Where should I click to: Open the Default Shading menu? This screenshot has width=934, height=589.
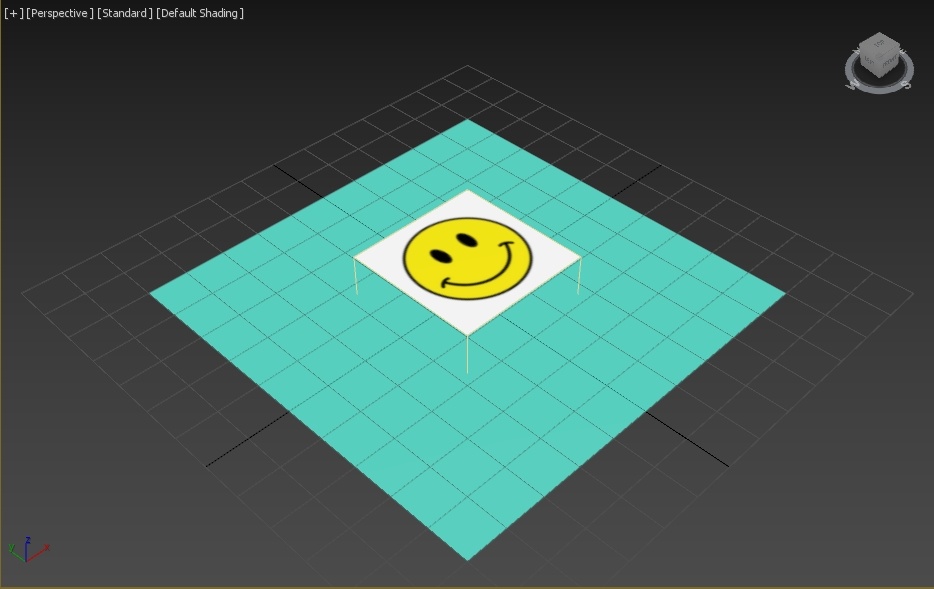click(200, 13)
